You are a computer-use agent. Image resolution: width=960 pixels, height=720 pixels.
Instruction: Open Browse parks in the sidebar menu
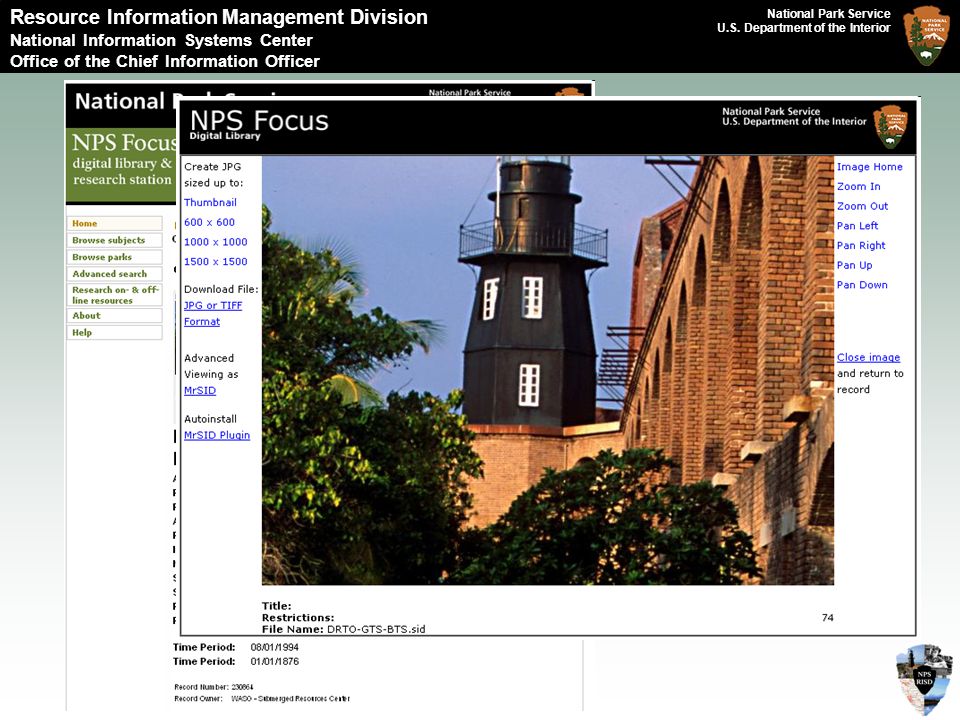pos(114,257)
